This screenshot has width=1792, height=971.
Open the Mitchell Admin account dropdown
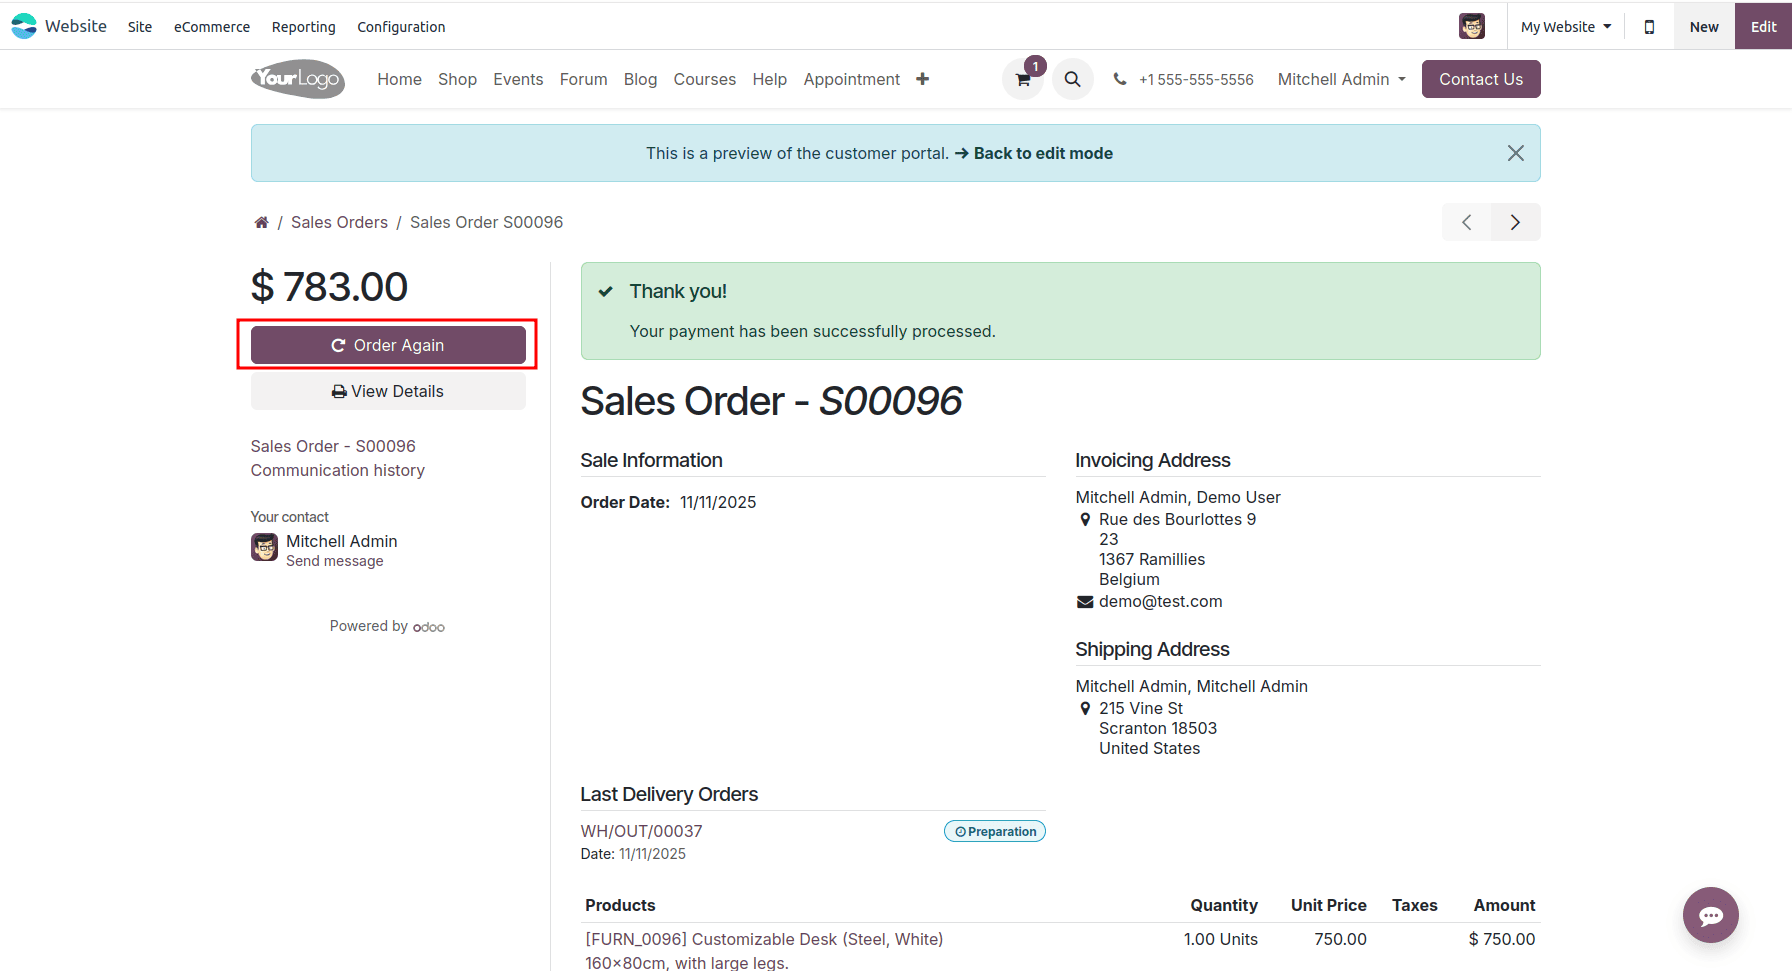tap(1340, 79)
